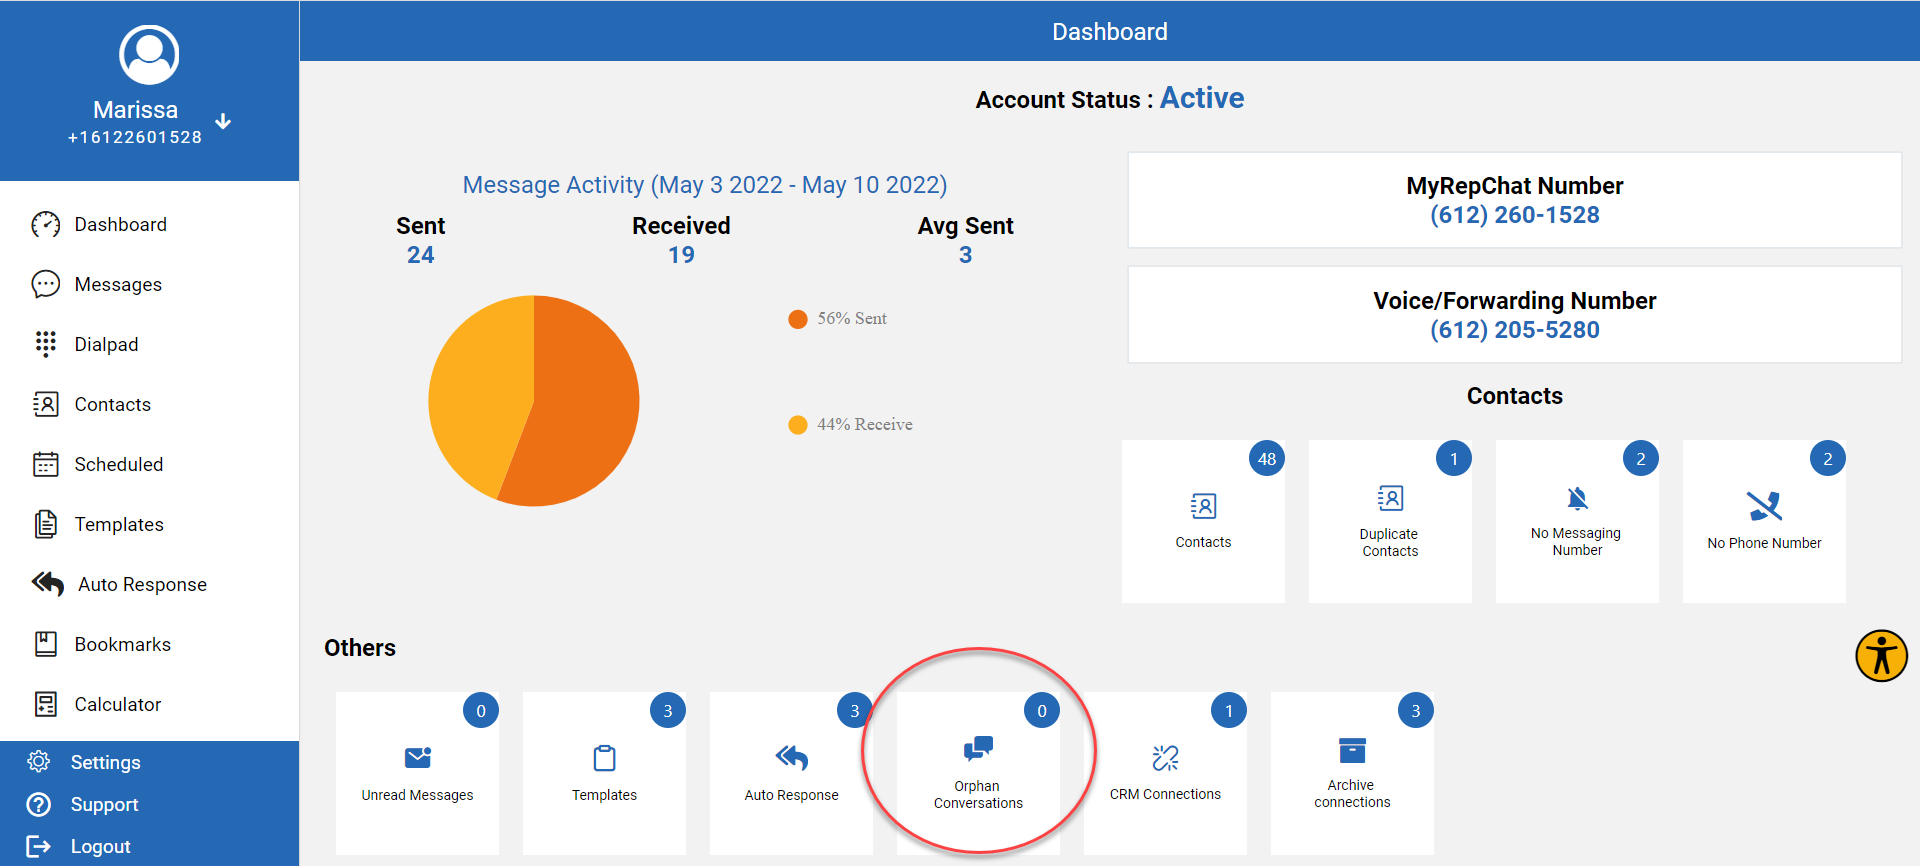Go to Dialpad in the sidebar
Image resolution: width=1920 pixels, height=866 pixels.
coord(106,345)
